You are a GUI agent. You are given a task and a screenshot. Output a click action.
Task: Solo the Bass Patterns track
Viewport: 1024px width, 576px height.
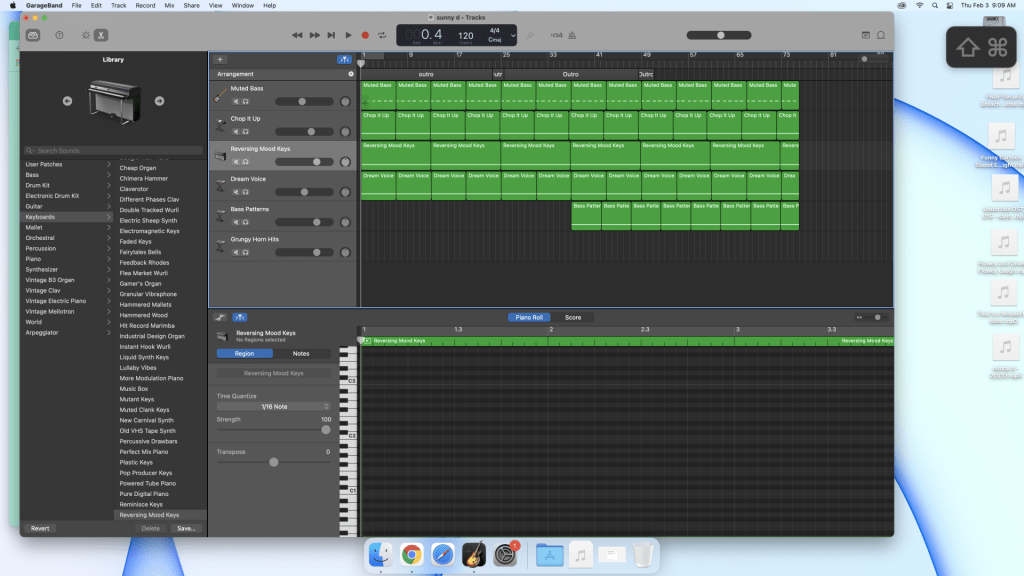[246, 222]
